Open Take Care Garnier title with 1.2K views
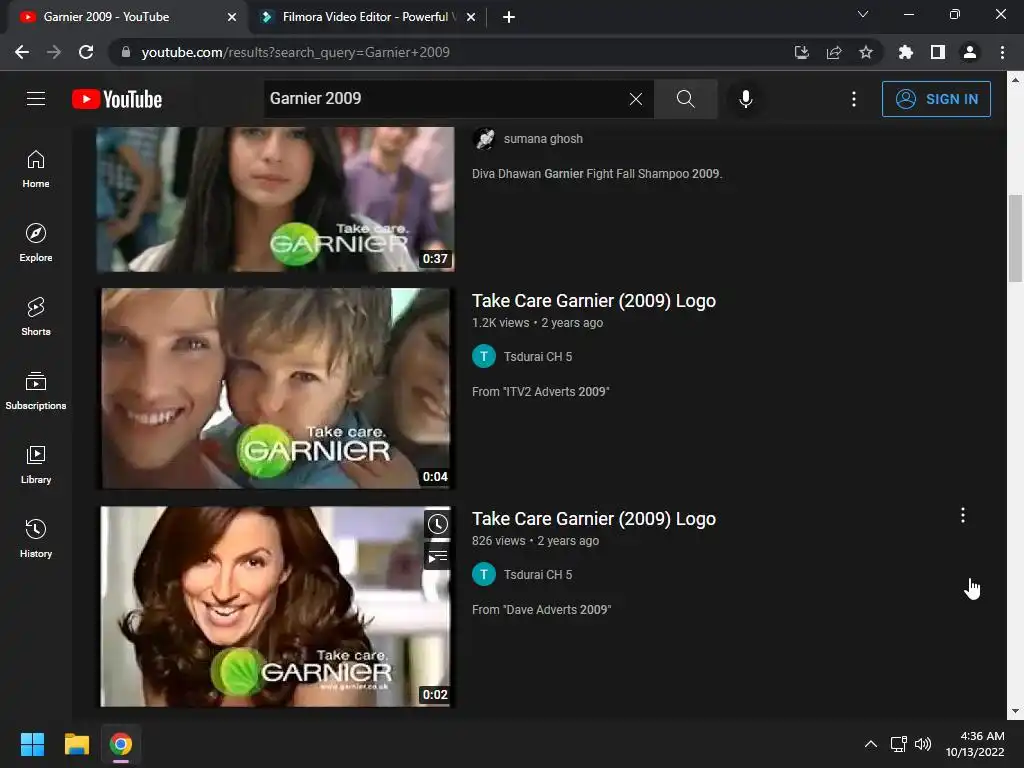 pyautogui.click(x=594, y=300)
